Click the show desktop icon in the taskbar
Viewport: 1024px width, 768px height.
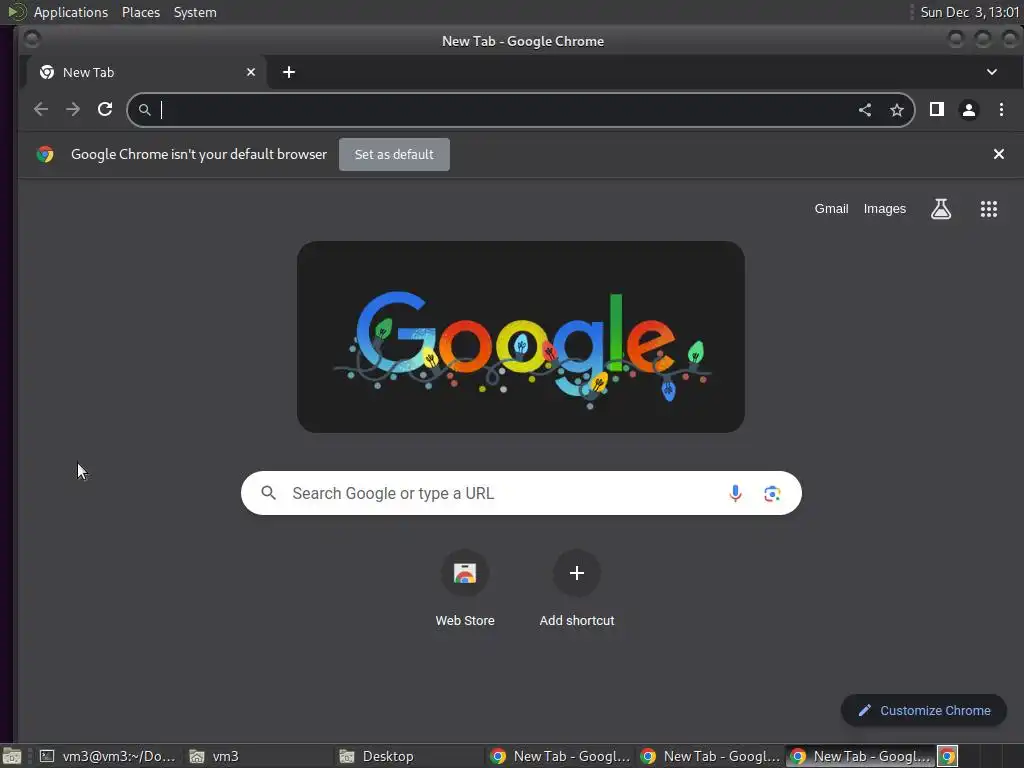[12, 756]
